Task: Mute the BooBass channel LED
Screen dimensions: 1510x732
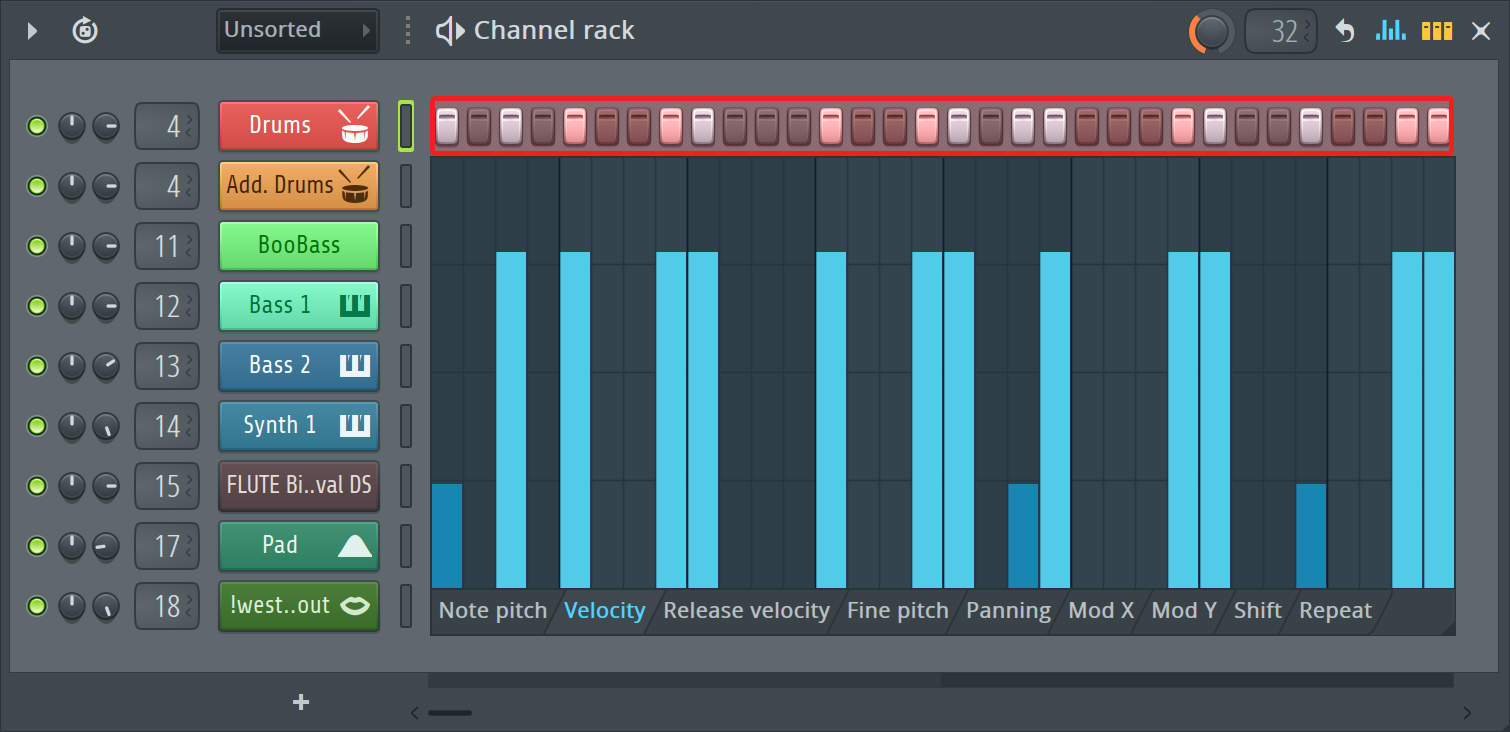Action: (37, 246)
